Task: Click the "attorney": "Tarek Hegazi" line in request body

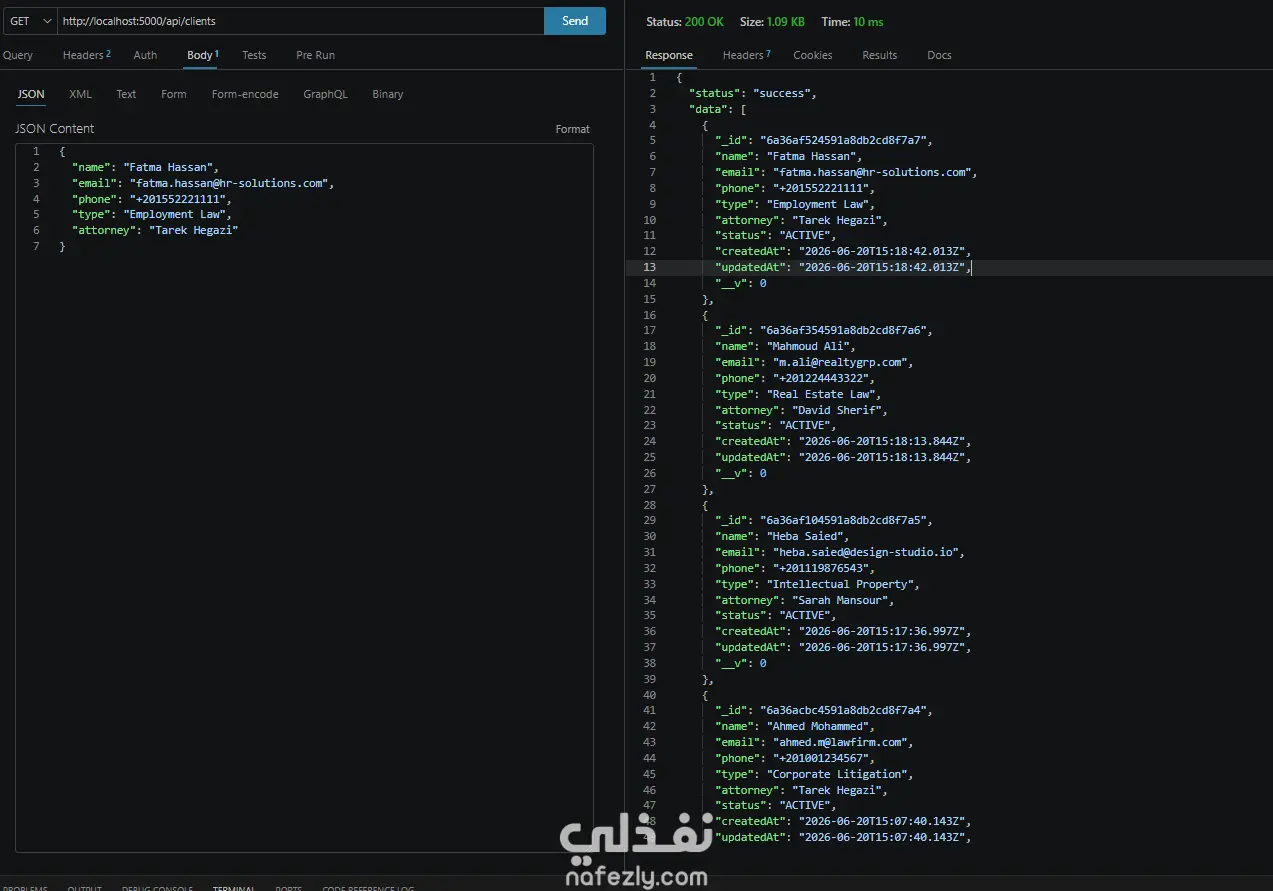Action: 155,230
